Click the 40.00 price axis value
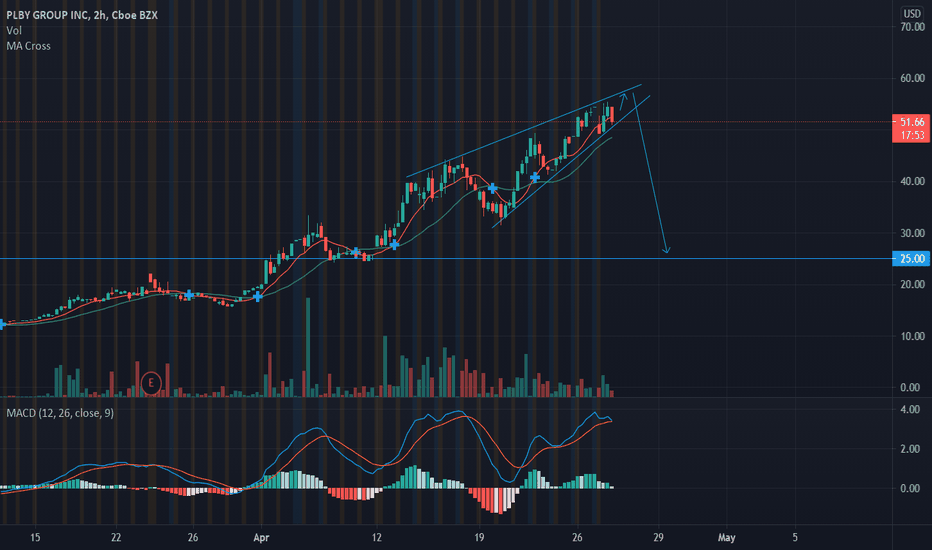The width and height of the screenshot is (932, 550). (x=912, y=181)
